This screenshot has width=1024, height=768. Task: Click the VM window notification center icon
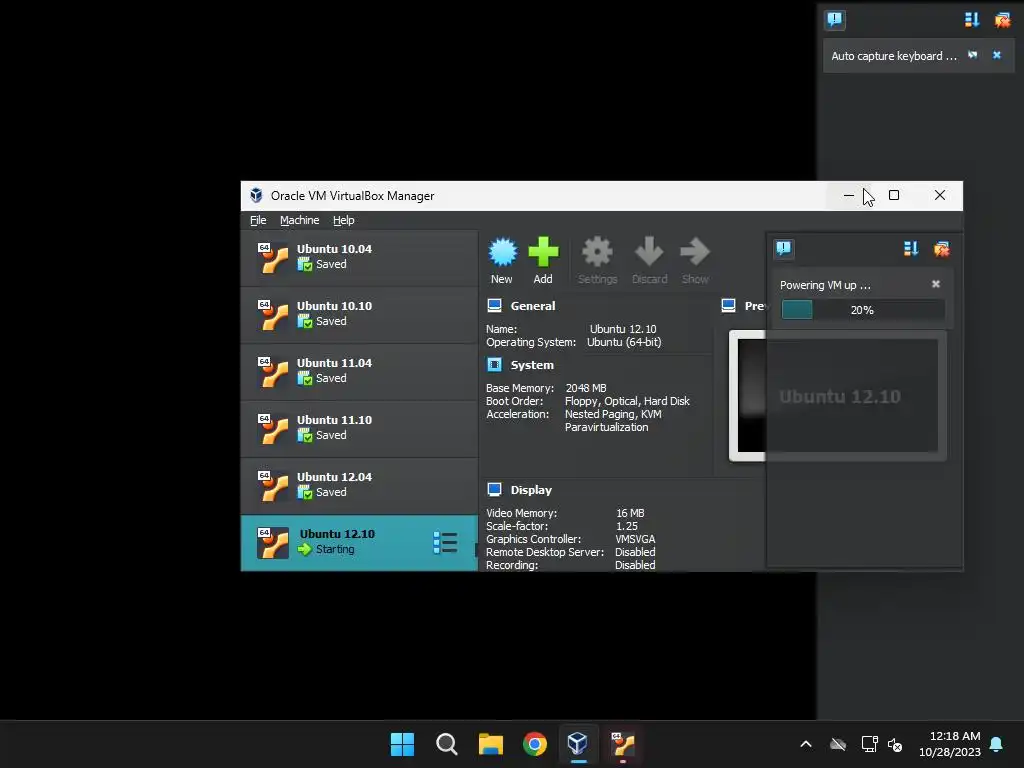click(x=835, y=20)
